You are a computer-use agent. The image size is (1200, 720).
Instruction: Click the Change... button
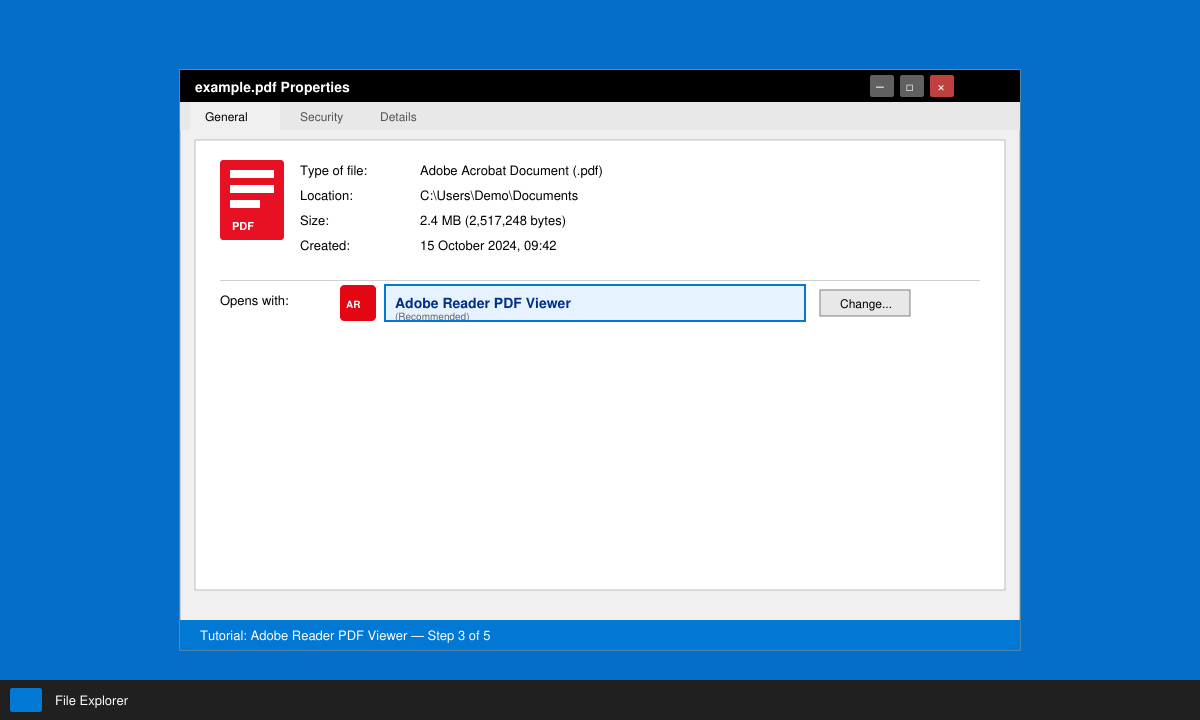pos(865,303)
